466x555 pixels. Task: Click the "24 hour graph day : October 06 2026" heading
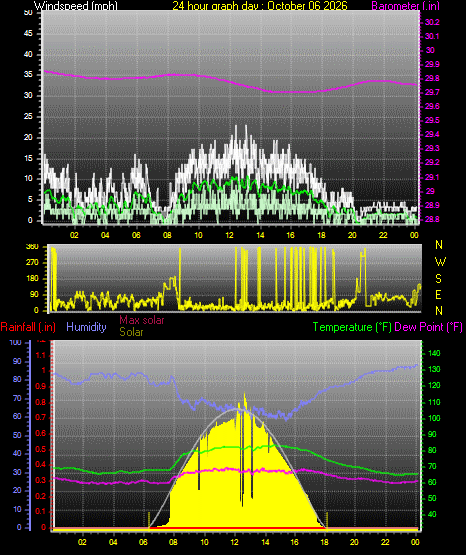(260, 6)
